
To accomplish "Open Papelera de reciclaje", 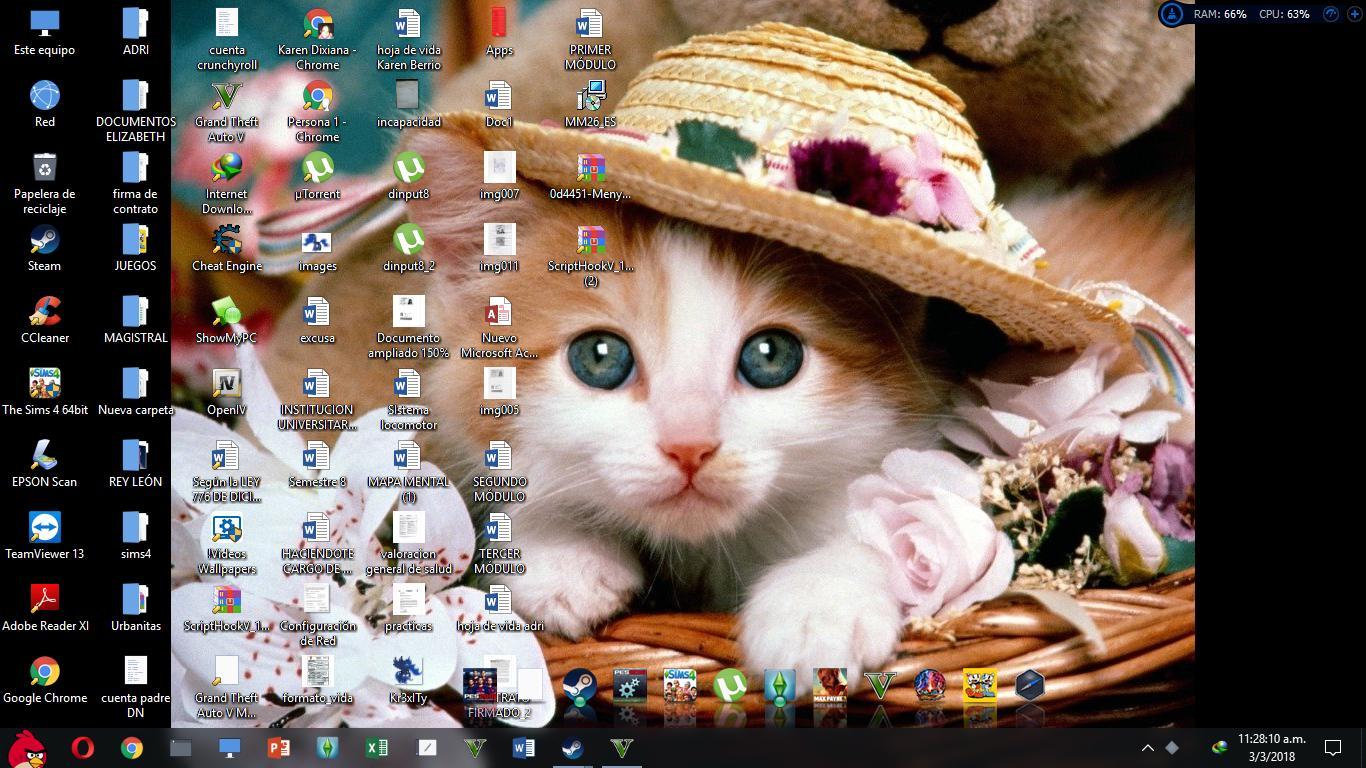I will [45, 183].
